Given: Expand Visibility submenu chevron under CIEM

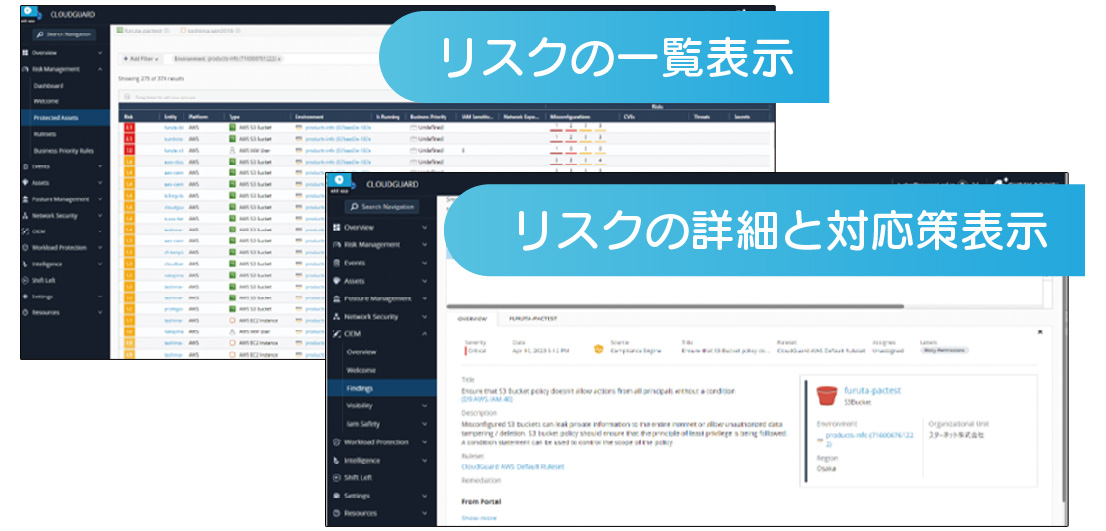Looking at the screenshot, I should (424, 406).
